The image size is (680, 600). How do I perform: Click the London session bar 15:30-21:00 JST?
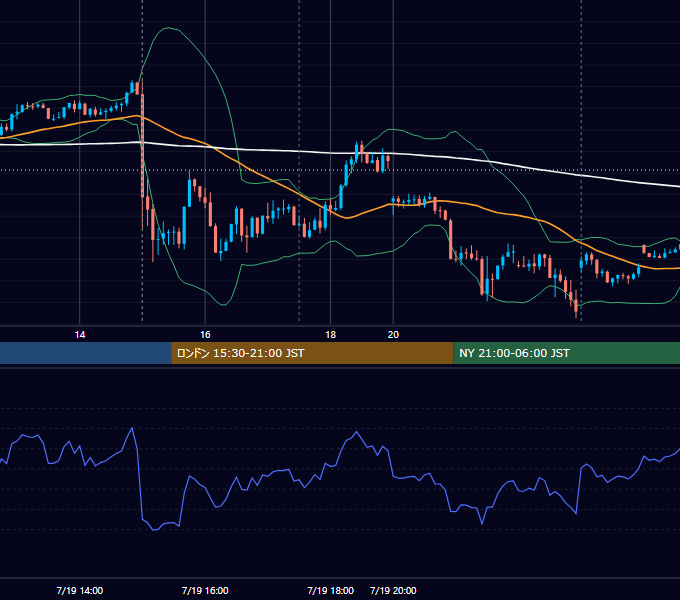312,353
